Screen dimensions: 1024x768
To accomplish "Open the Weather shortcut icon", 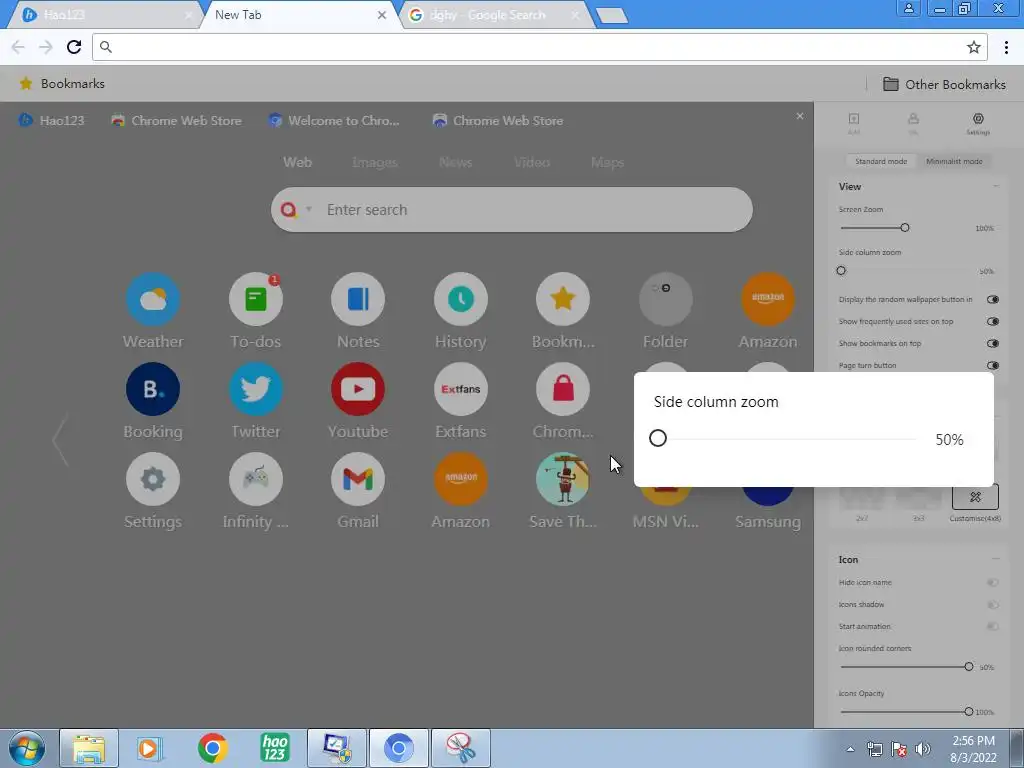I will [153, 299].
